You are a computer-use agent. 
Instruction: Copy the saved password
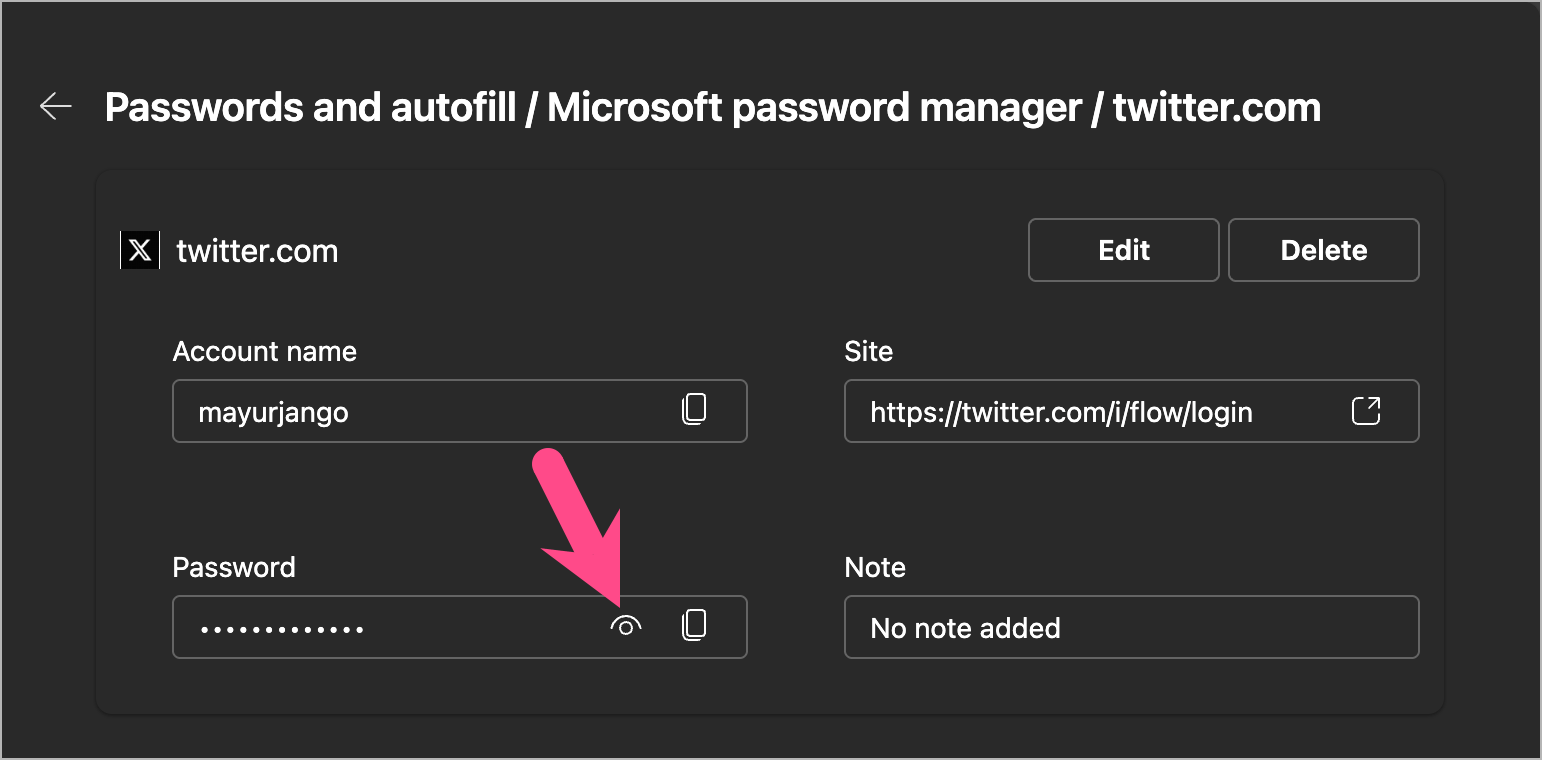(694, 626)
